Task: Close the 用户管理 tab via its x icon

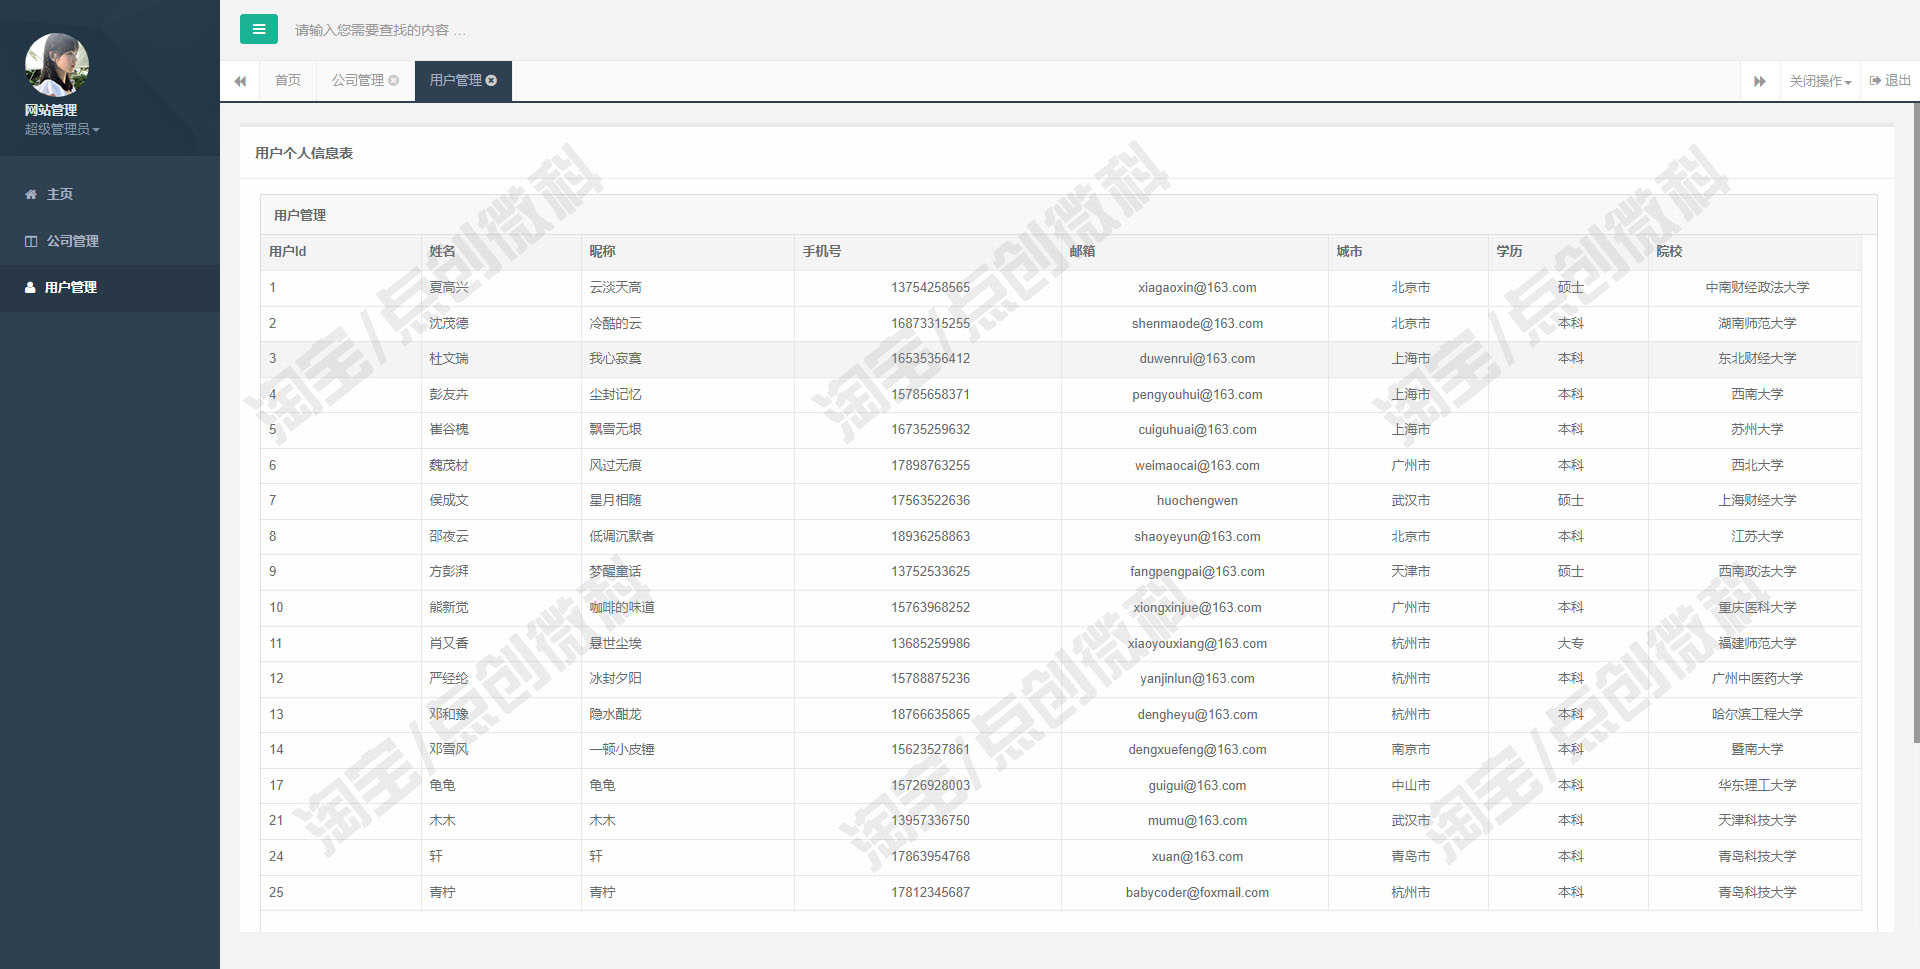Action: coord(491,80)
